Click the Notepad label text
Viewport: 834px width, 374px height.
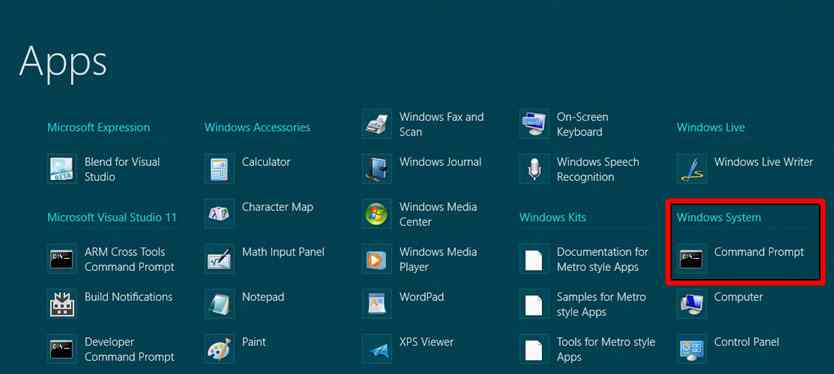click(x=263, y=297)
